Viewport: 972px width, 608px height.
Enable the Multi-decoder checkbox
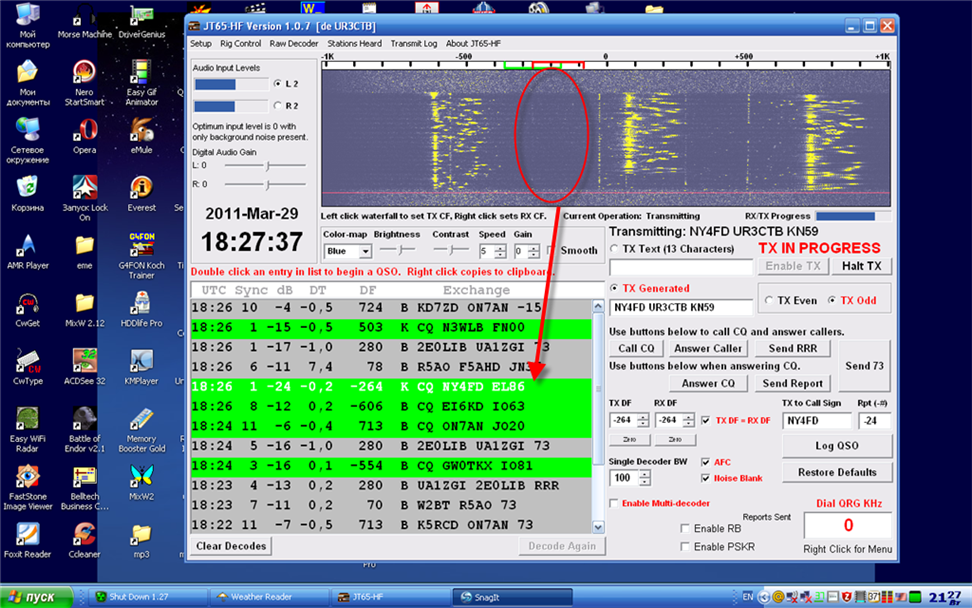[x=613, y=503]
